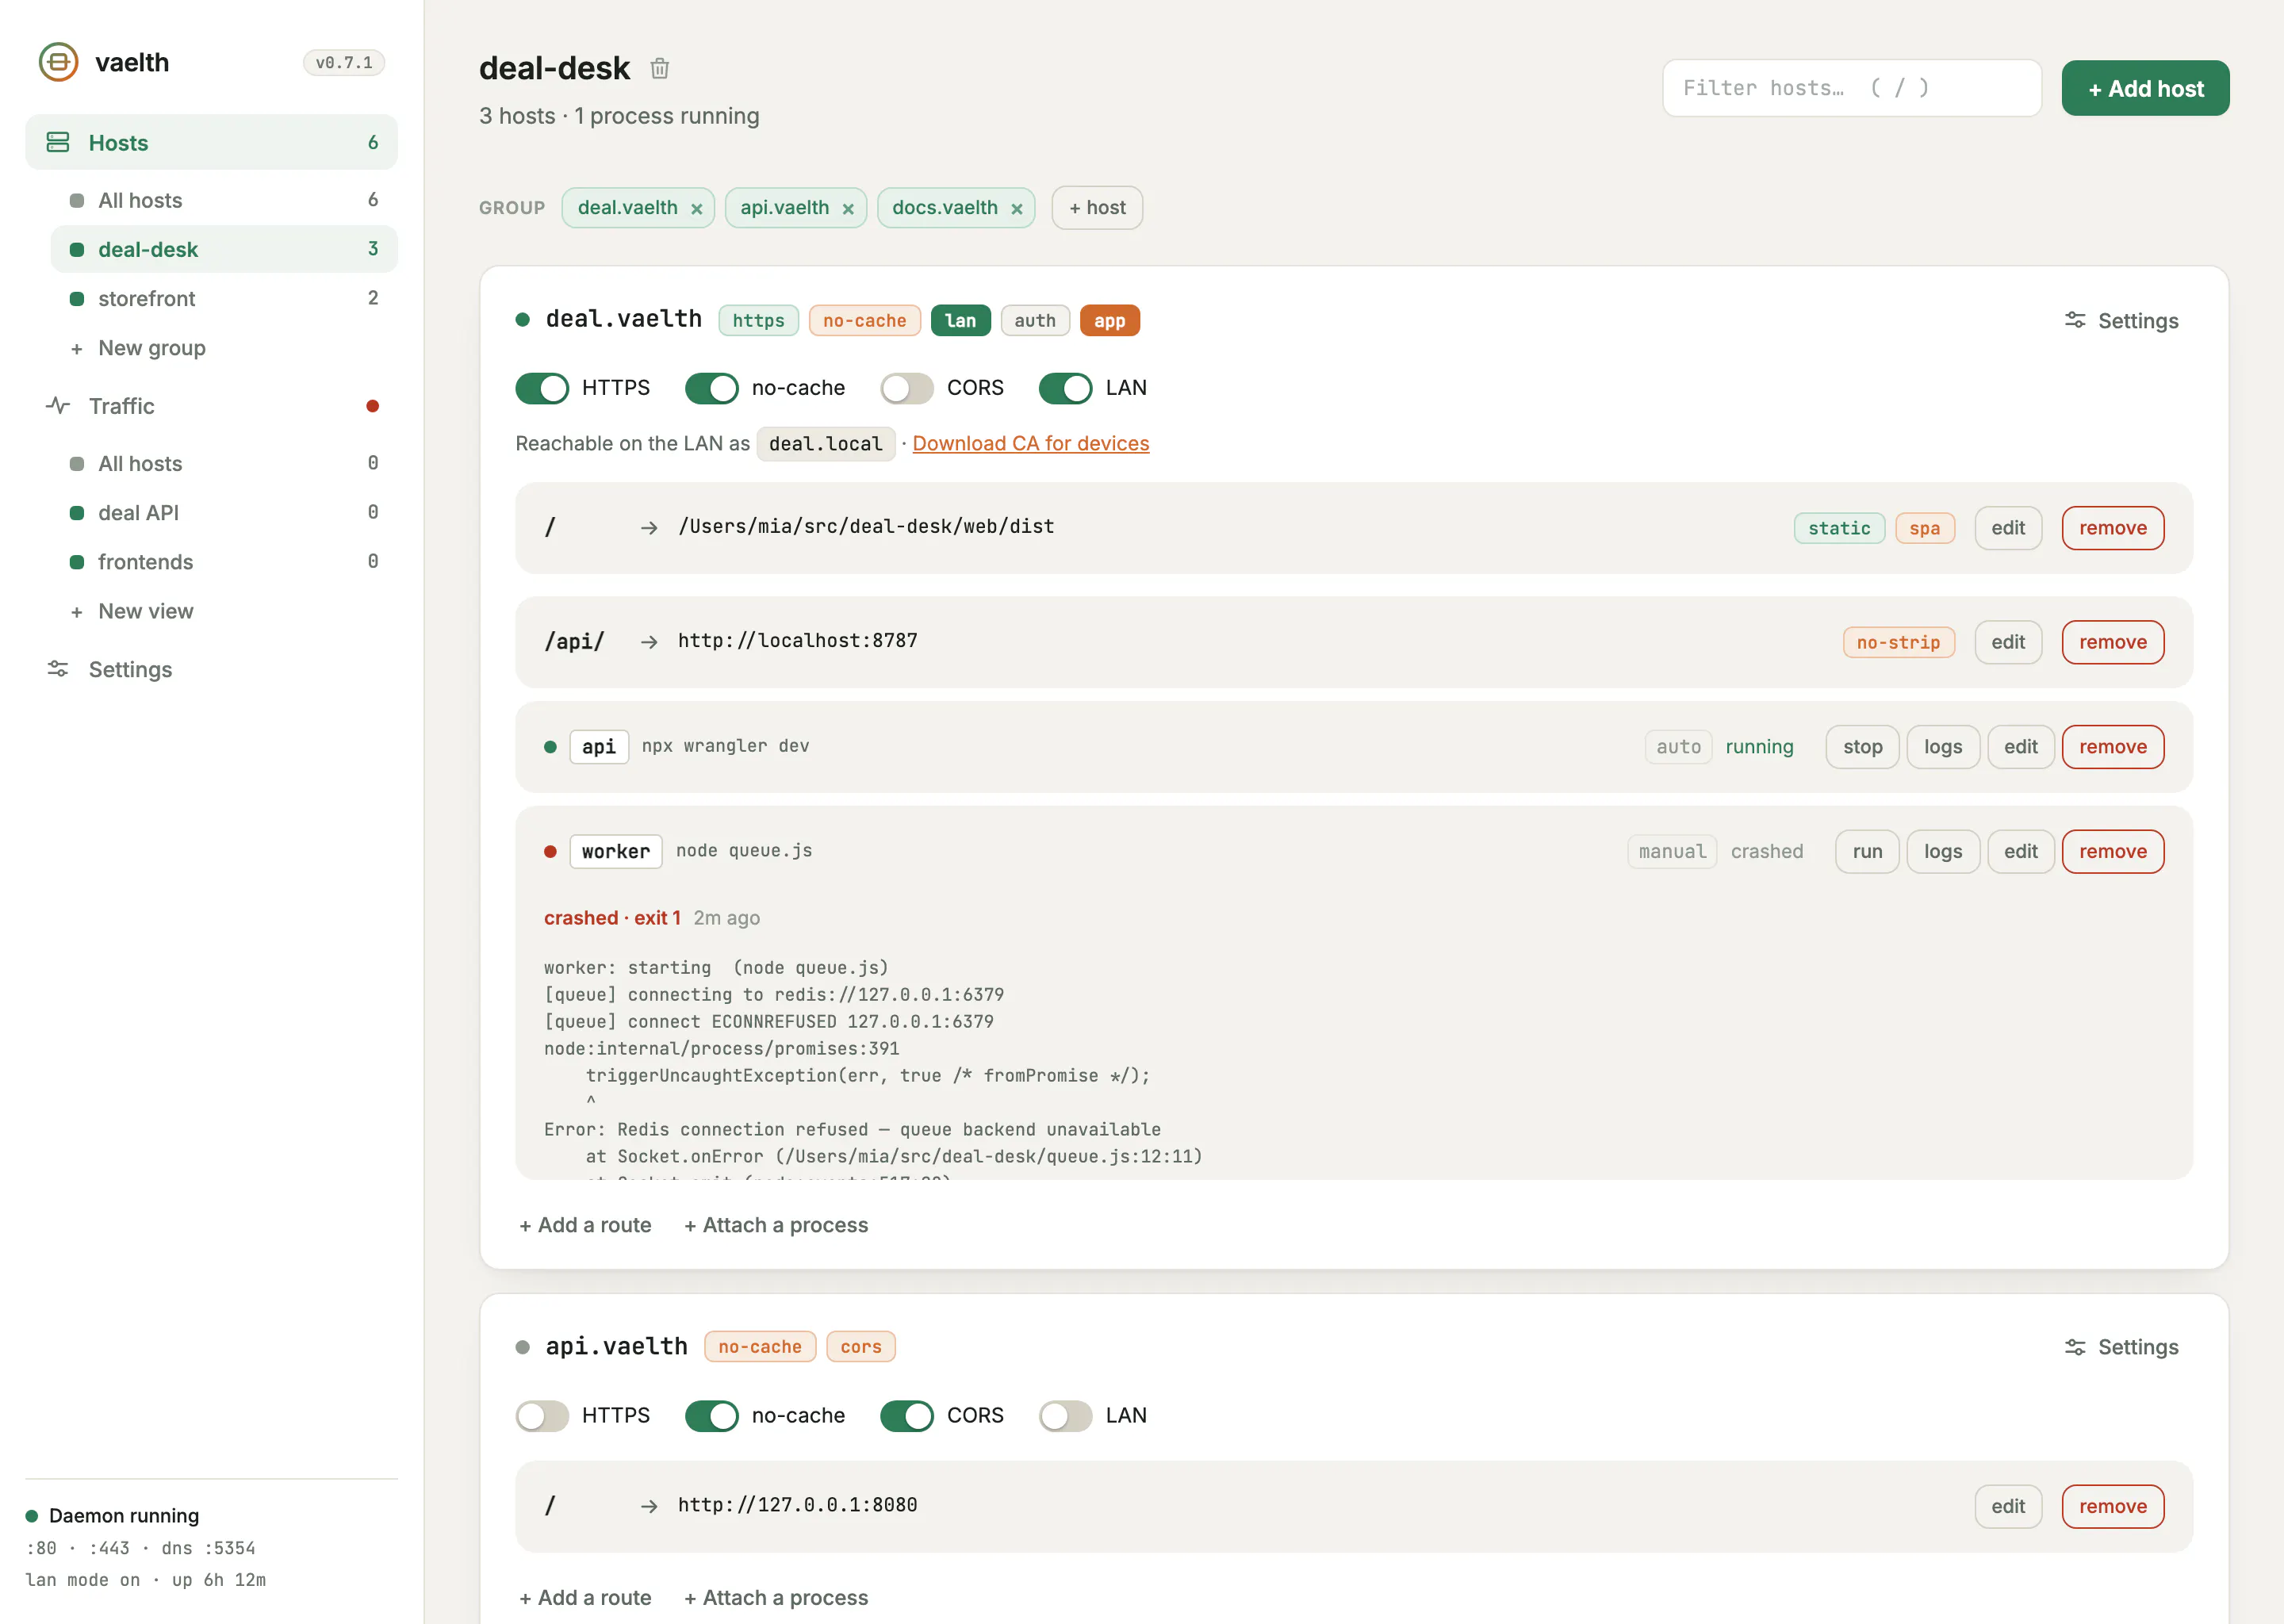Screen dimensions: 2284x1624
Task: Enable CORS for deal.vaelth
Action: [x=907, y=388]
